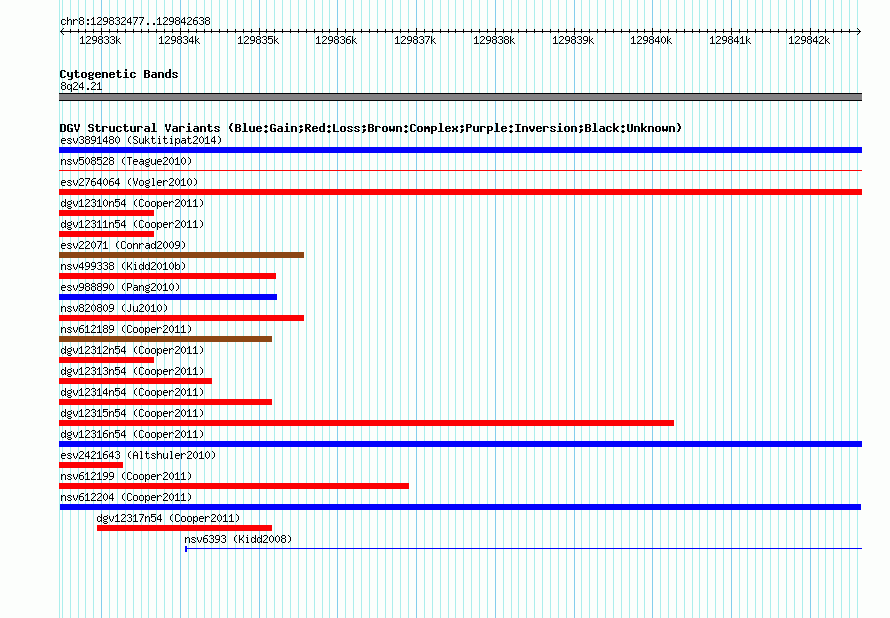Click the 129841k ruler tick label
Screen dimensions: 890x618
[x=730, y=40]
